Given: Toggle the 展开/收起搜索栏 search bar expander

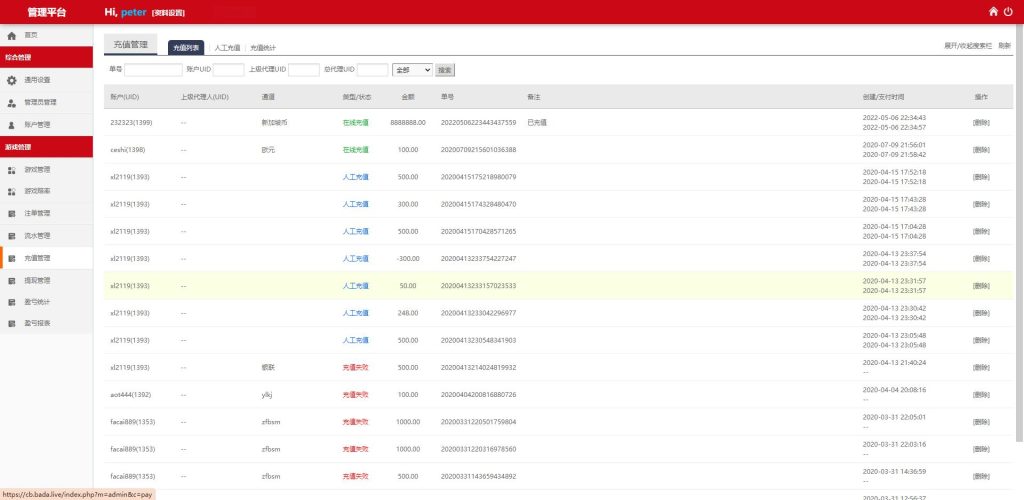Looking at the screenshot, I should (968, 46).
